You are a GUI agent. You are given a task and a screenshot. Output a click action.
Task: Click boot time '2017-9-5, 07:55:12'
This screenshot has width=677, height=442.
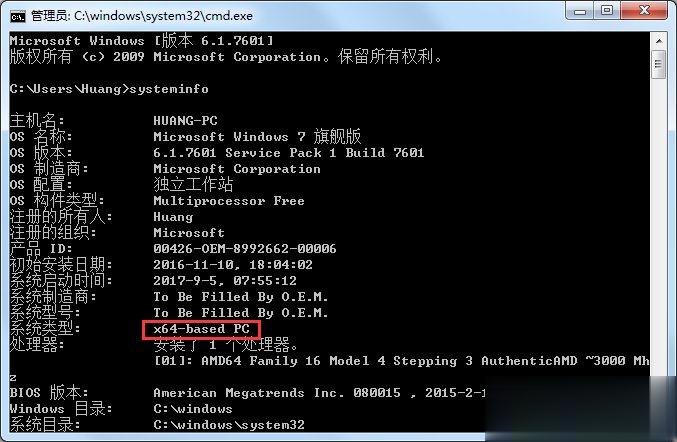pyautogui.click(x=225, y=281)
